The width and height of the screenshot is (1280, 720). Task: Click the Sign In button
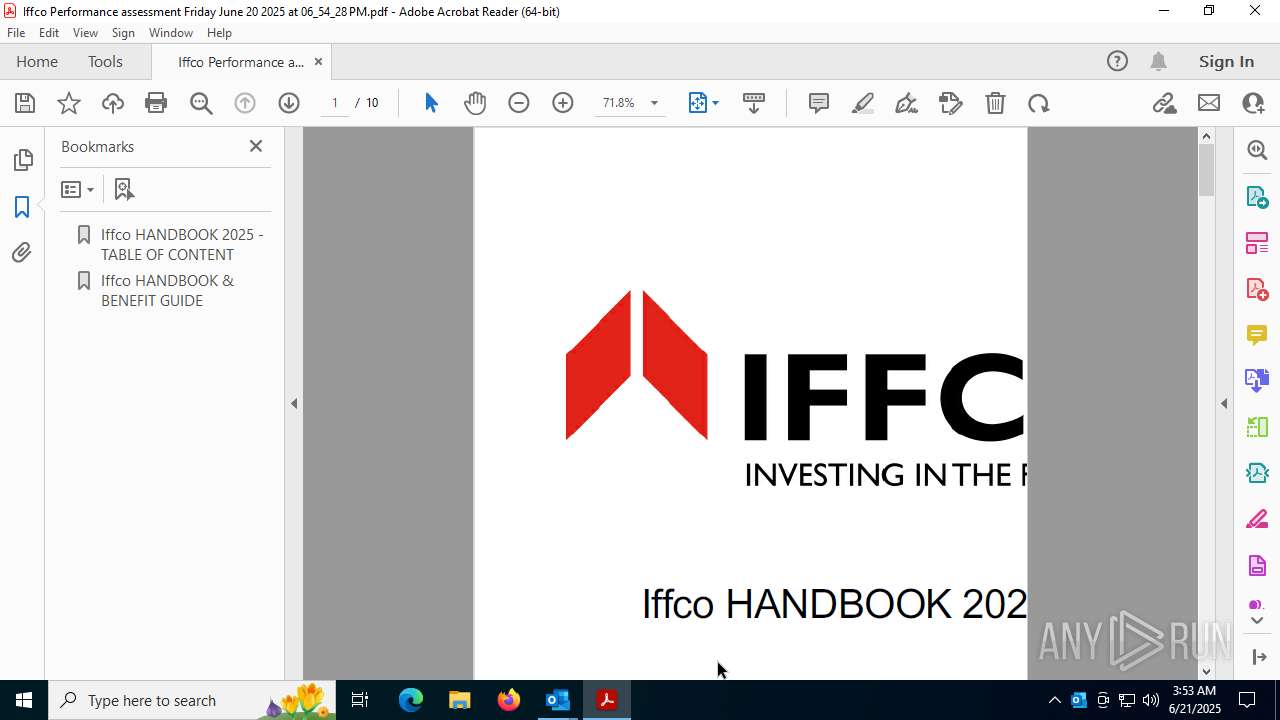[x=1226, y=62]
